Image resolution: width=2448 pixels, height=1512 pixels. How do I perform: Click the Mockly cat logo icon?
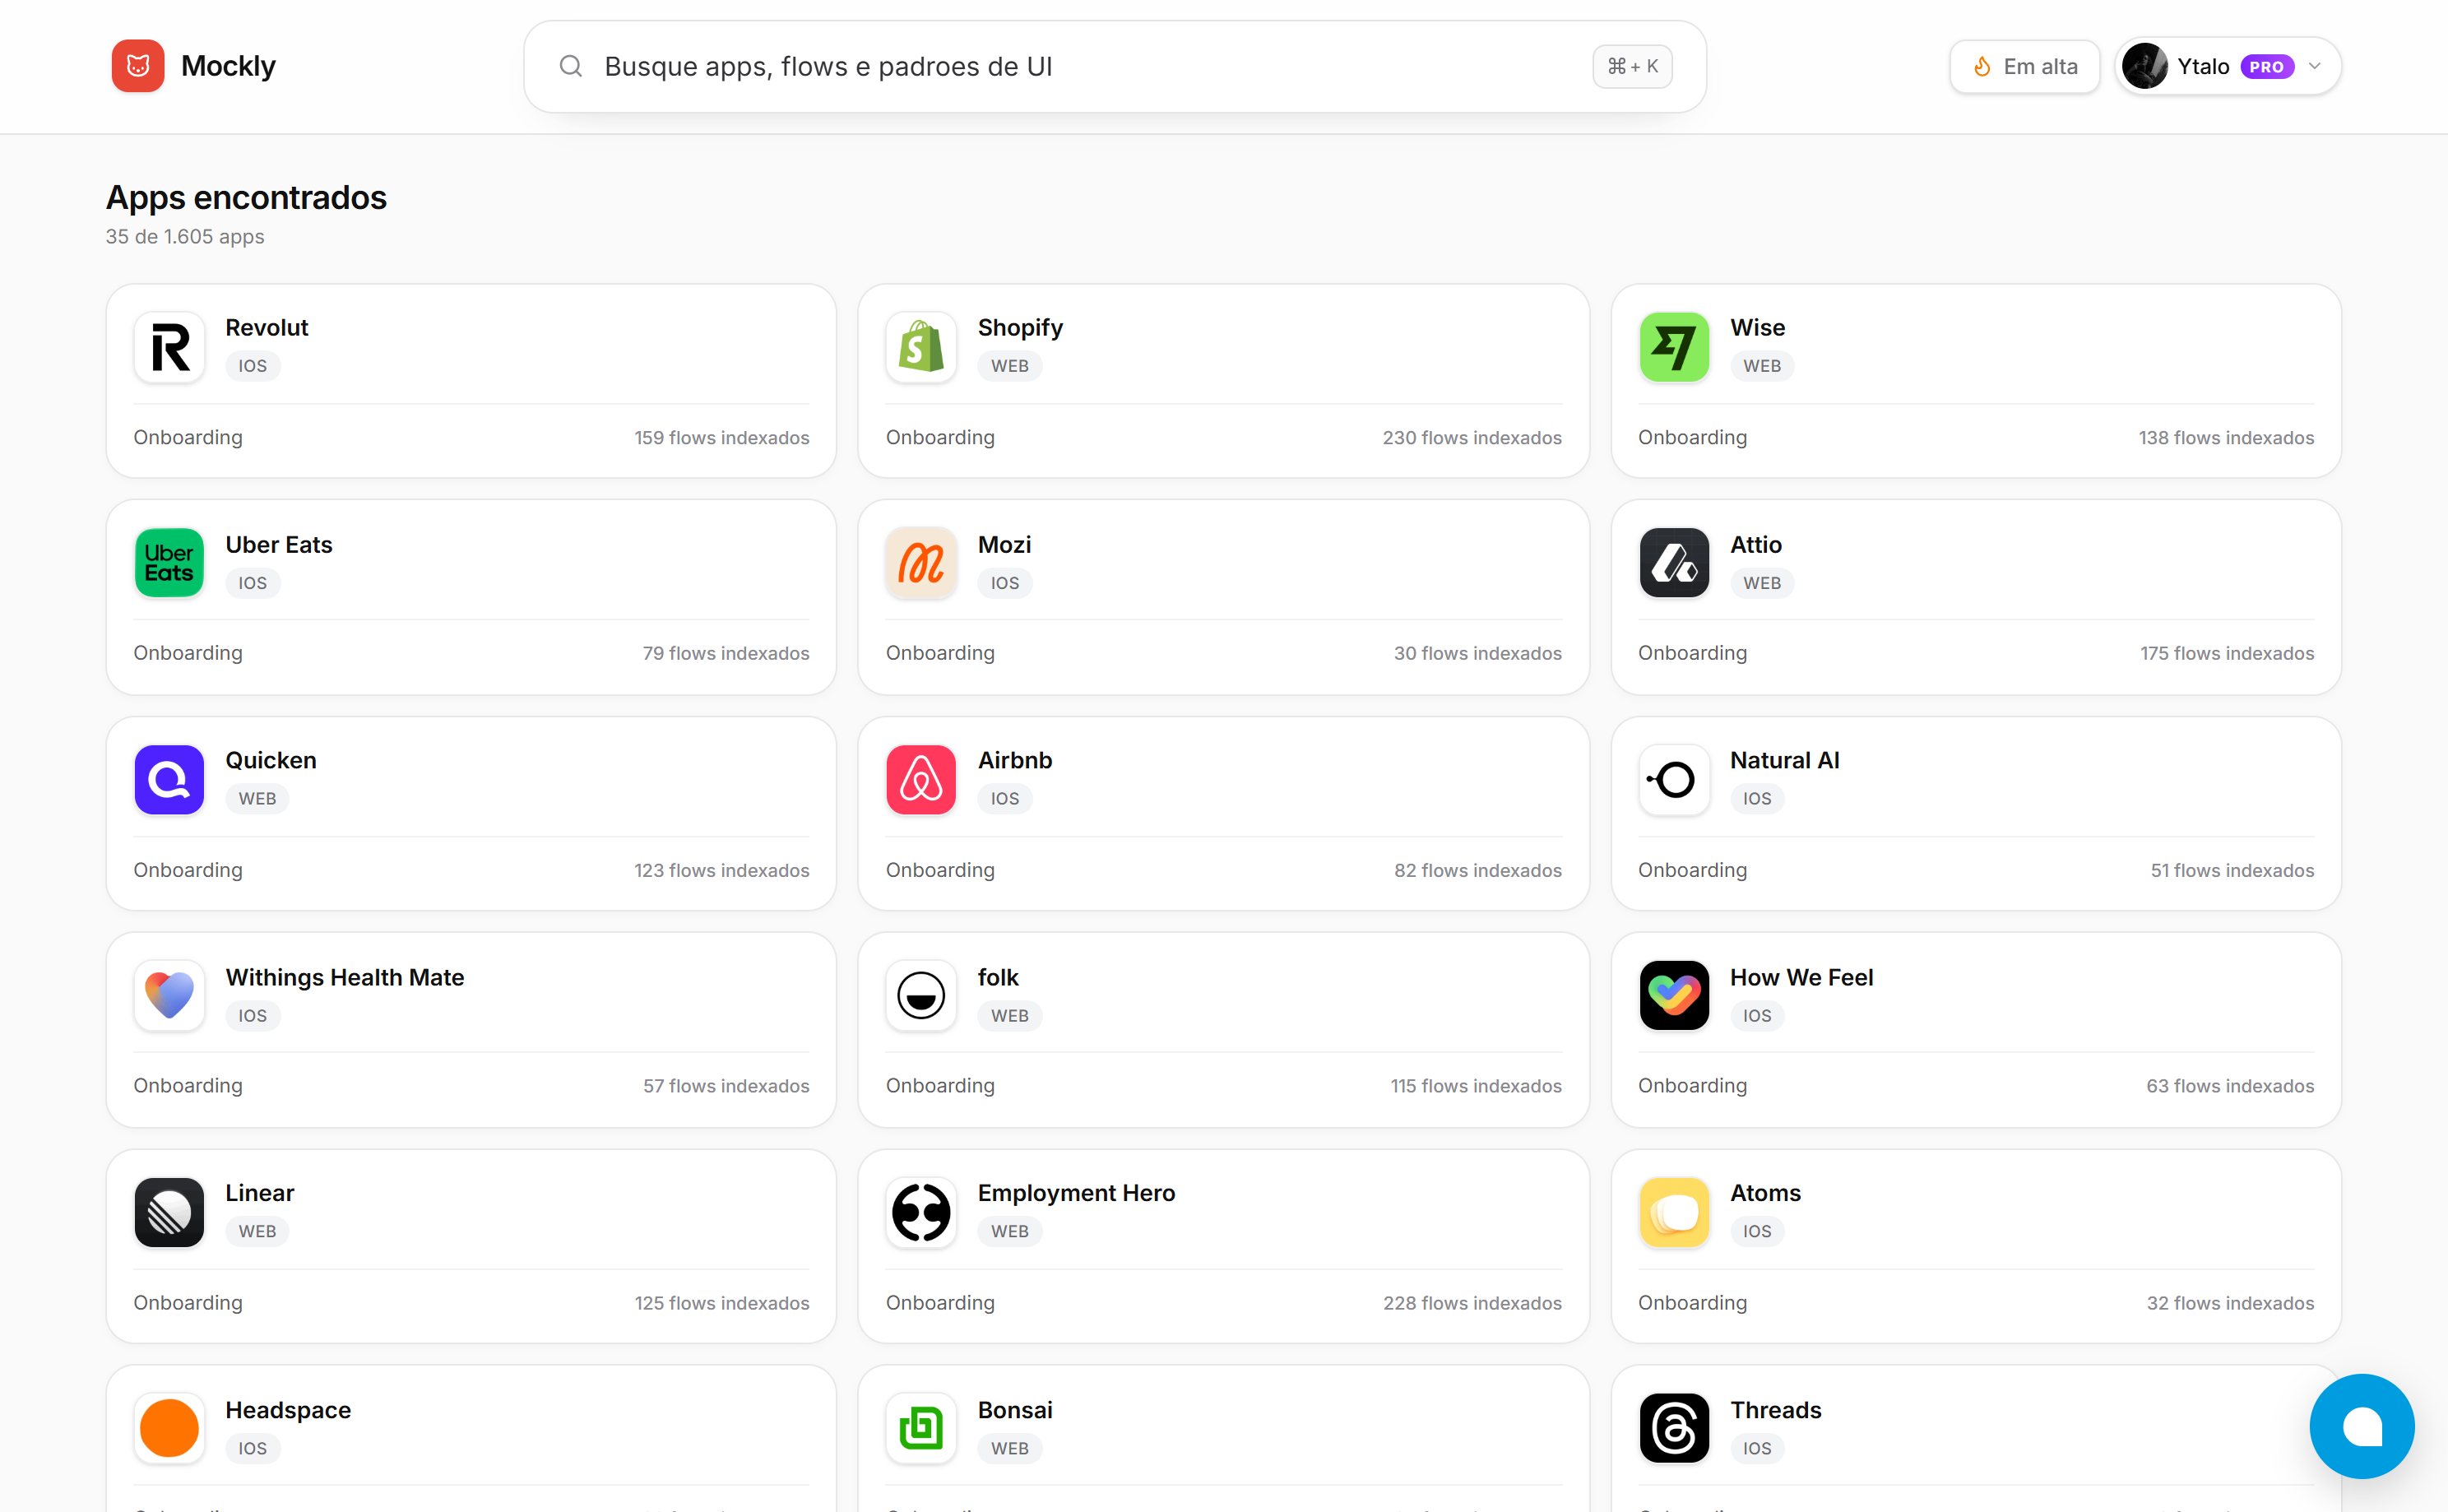tap(137, 66)
